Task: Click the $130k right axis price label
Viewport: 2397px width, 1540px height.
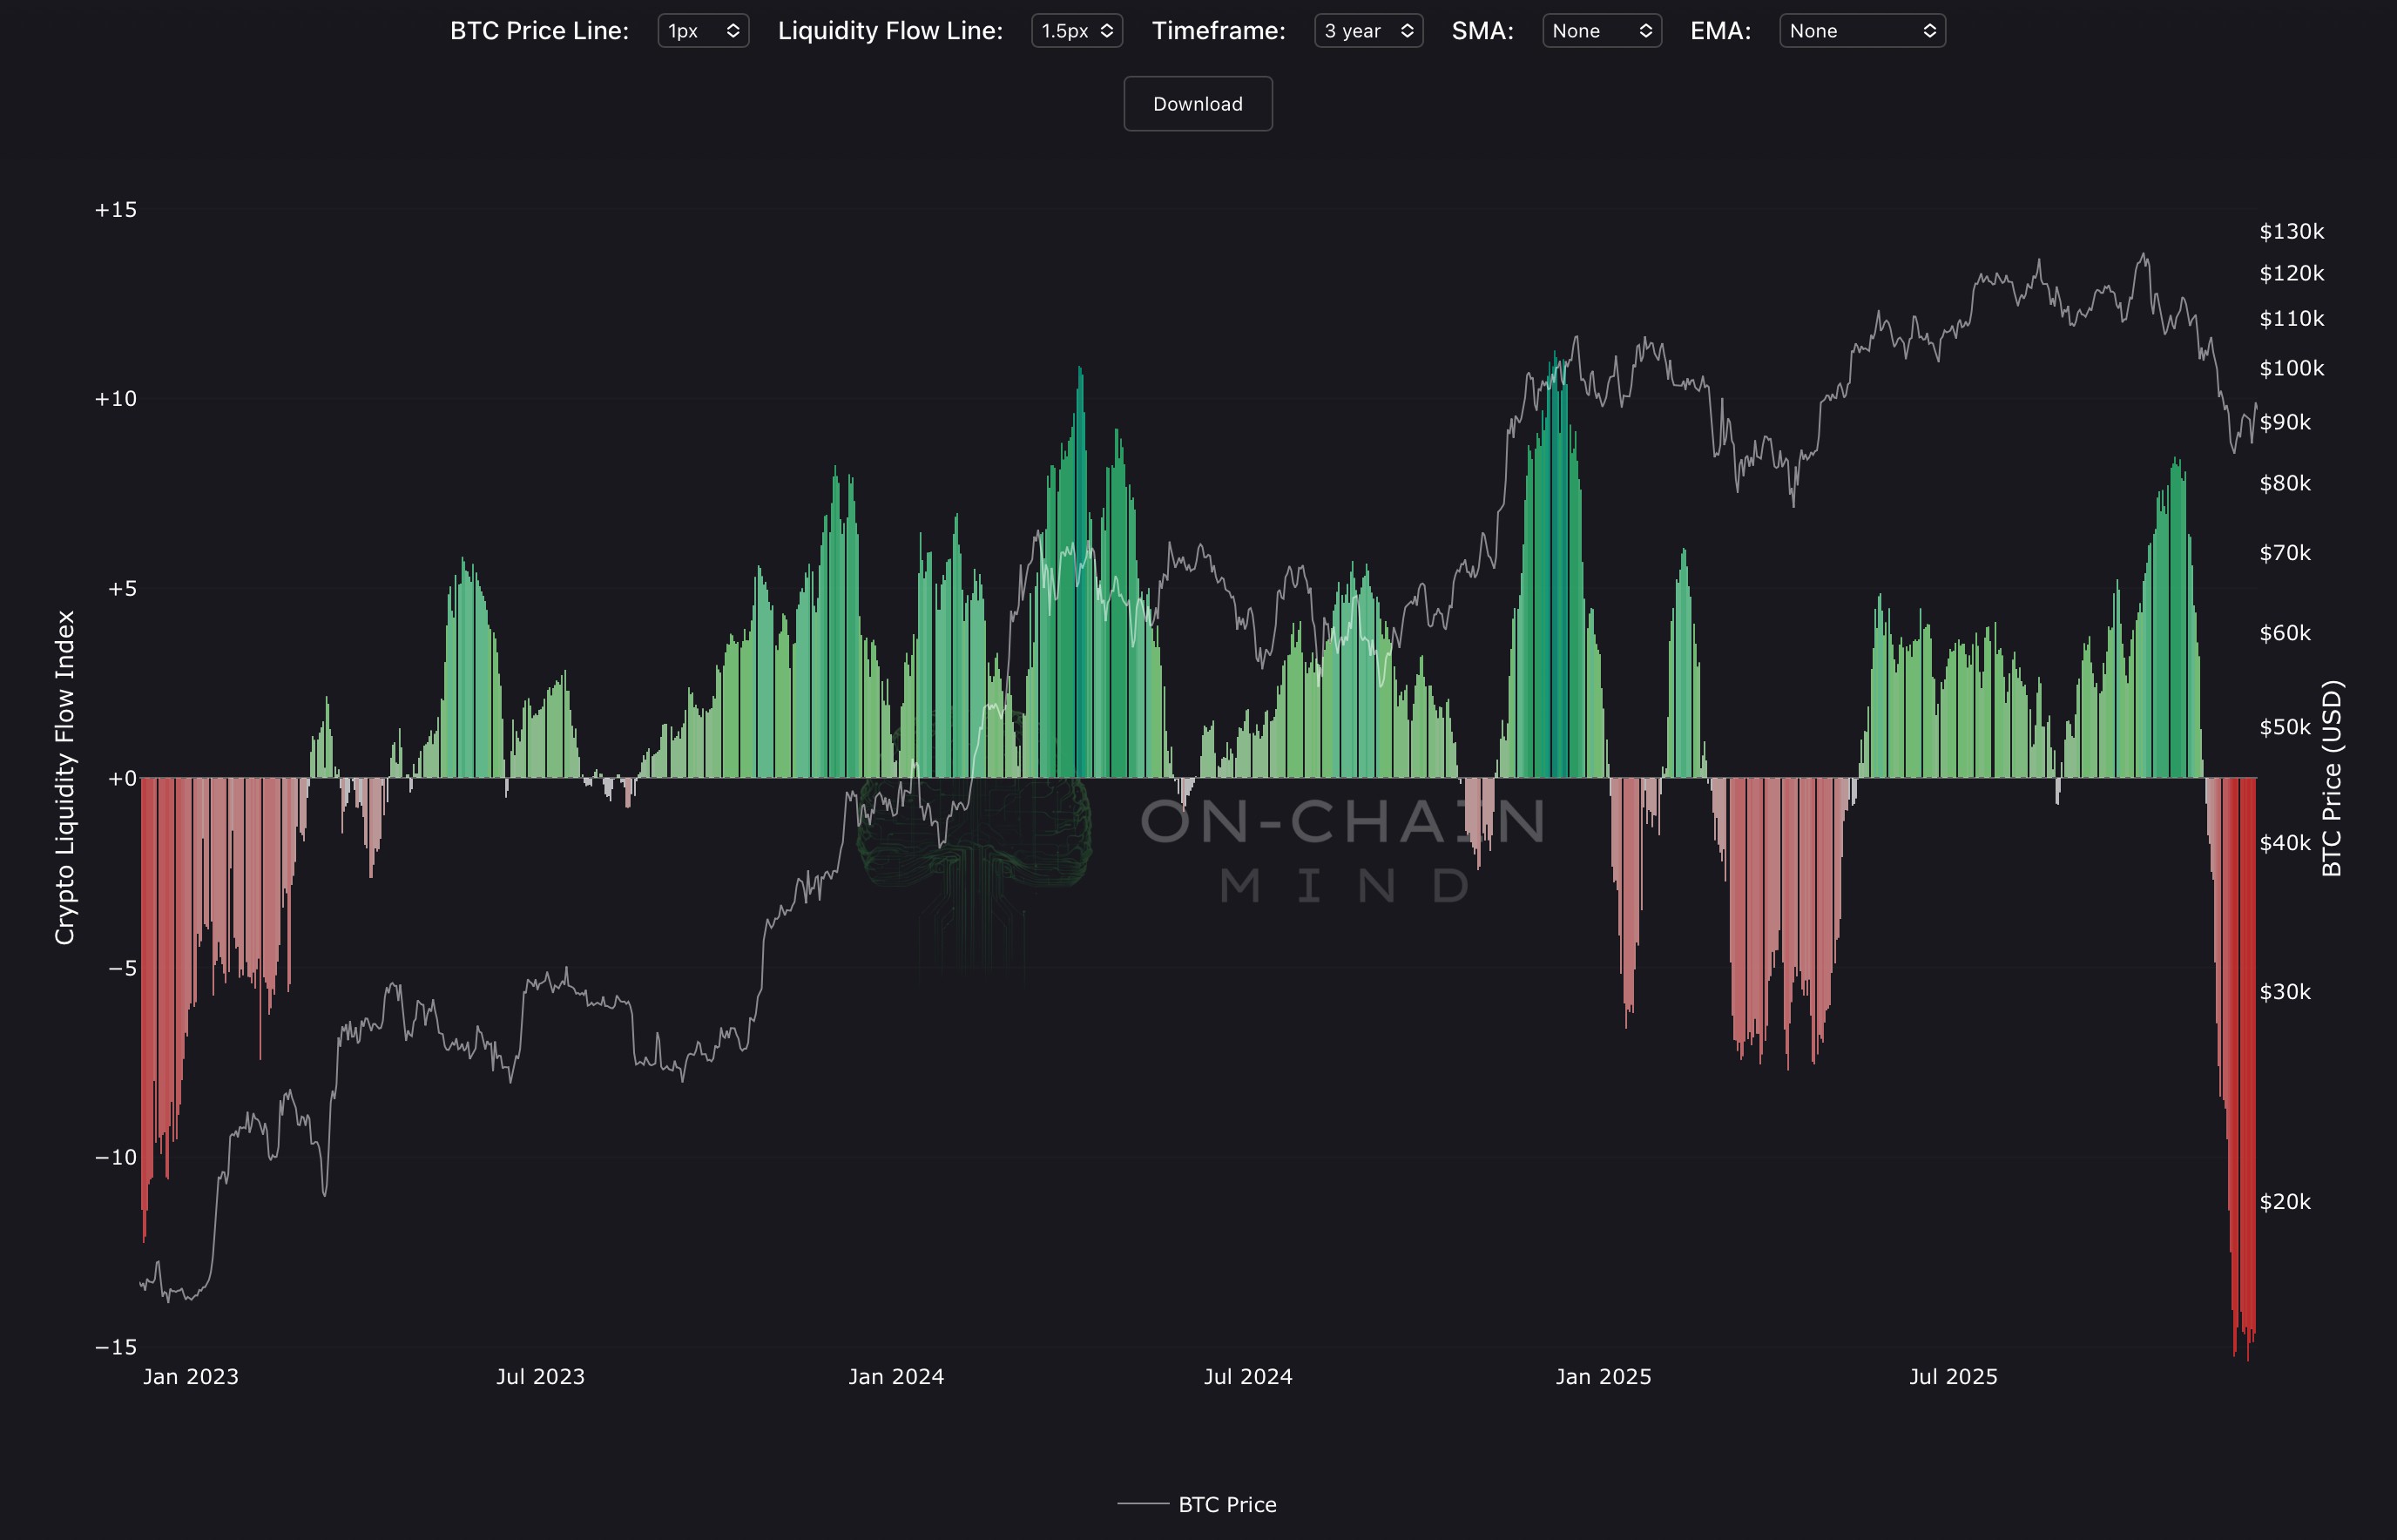Action: 2291,232
